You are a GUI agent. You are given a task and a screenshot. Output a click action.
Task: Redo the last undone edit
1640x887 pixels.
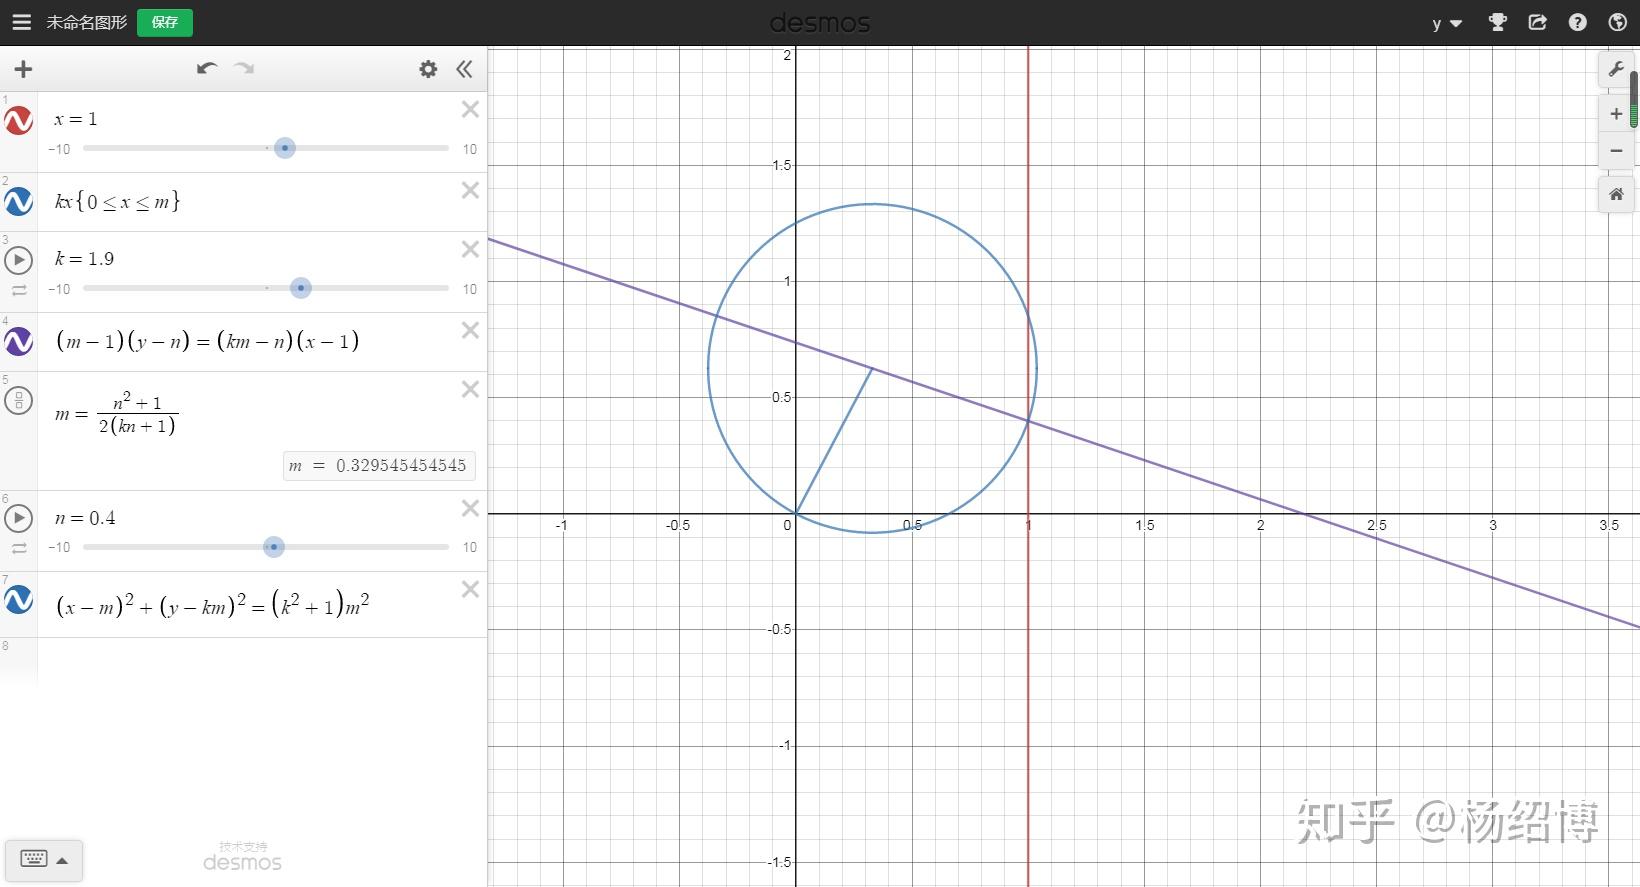point(244,68)
